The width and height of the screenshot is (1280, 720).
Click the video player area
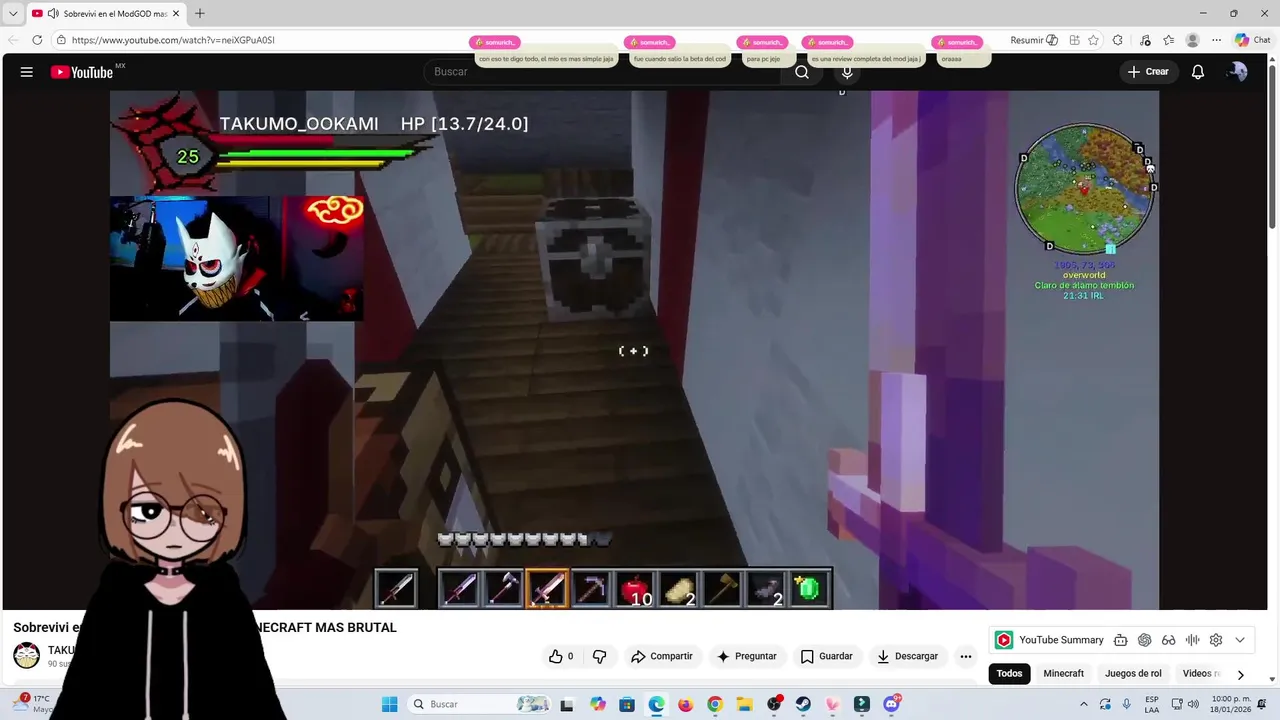coord(634,350)
